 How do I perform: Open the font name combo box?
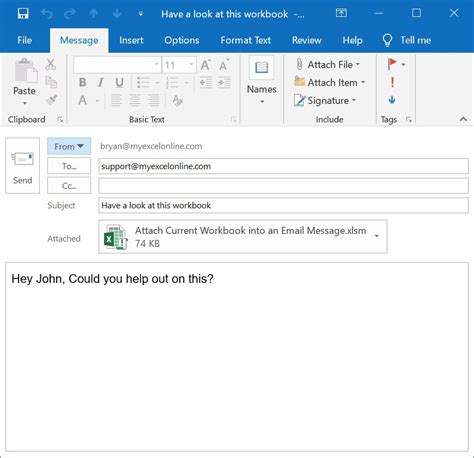(117, 65)
